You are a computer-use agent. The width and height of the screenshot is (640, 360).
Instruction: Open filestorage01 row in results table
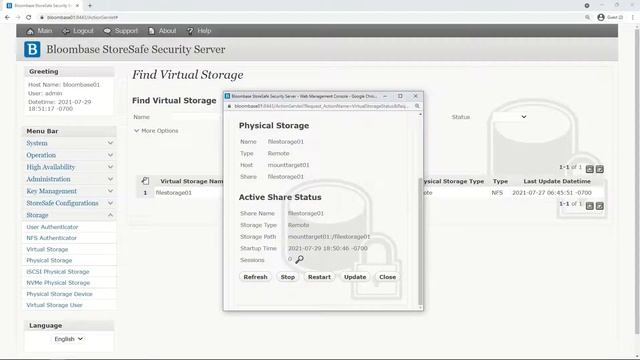click(173, 193)
